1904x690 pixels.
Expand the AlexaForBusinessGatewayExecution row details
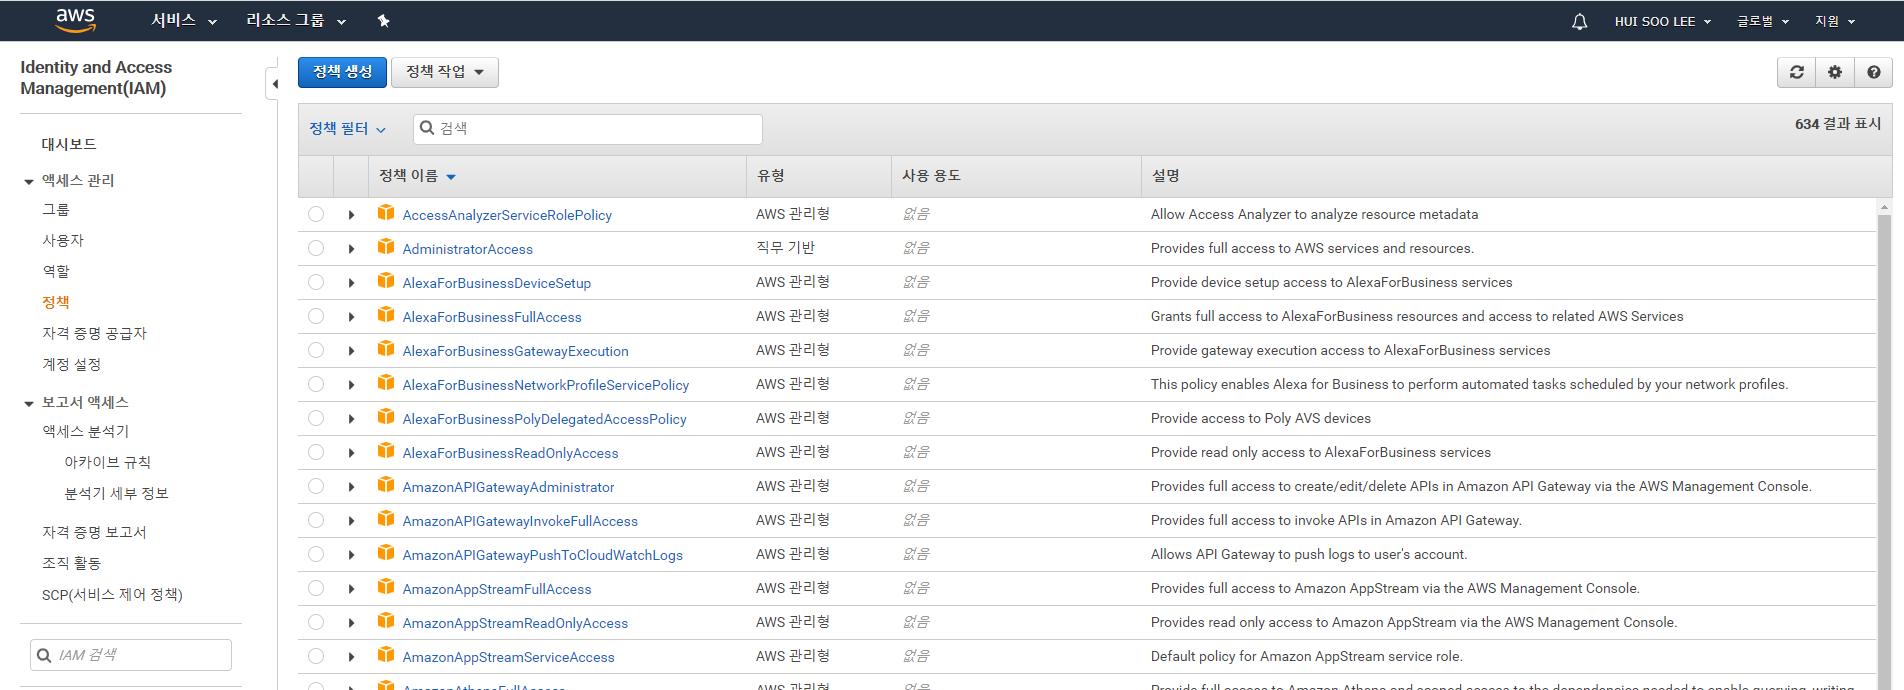point(351,351)
